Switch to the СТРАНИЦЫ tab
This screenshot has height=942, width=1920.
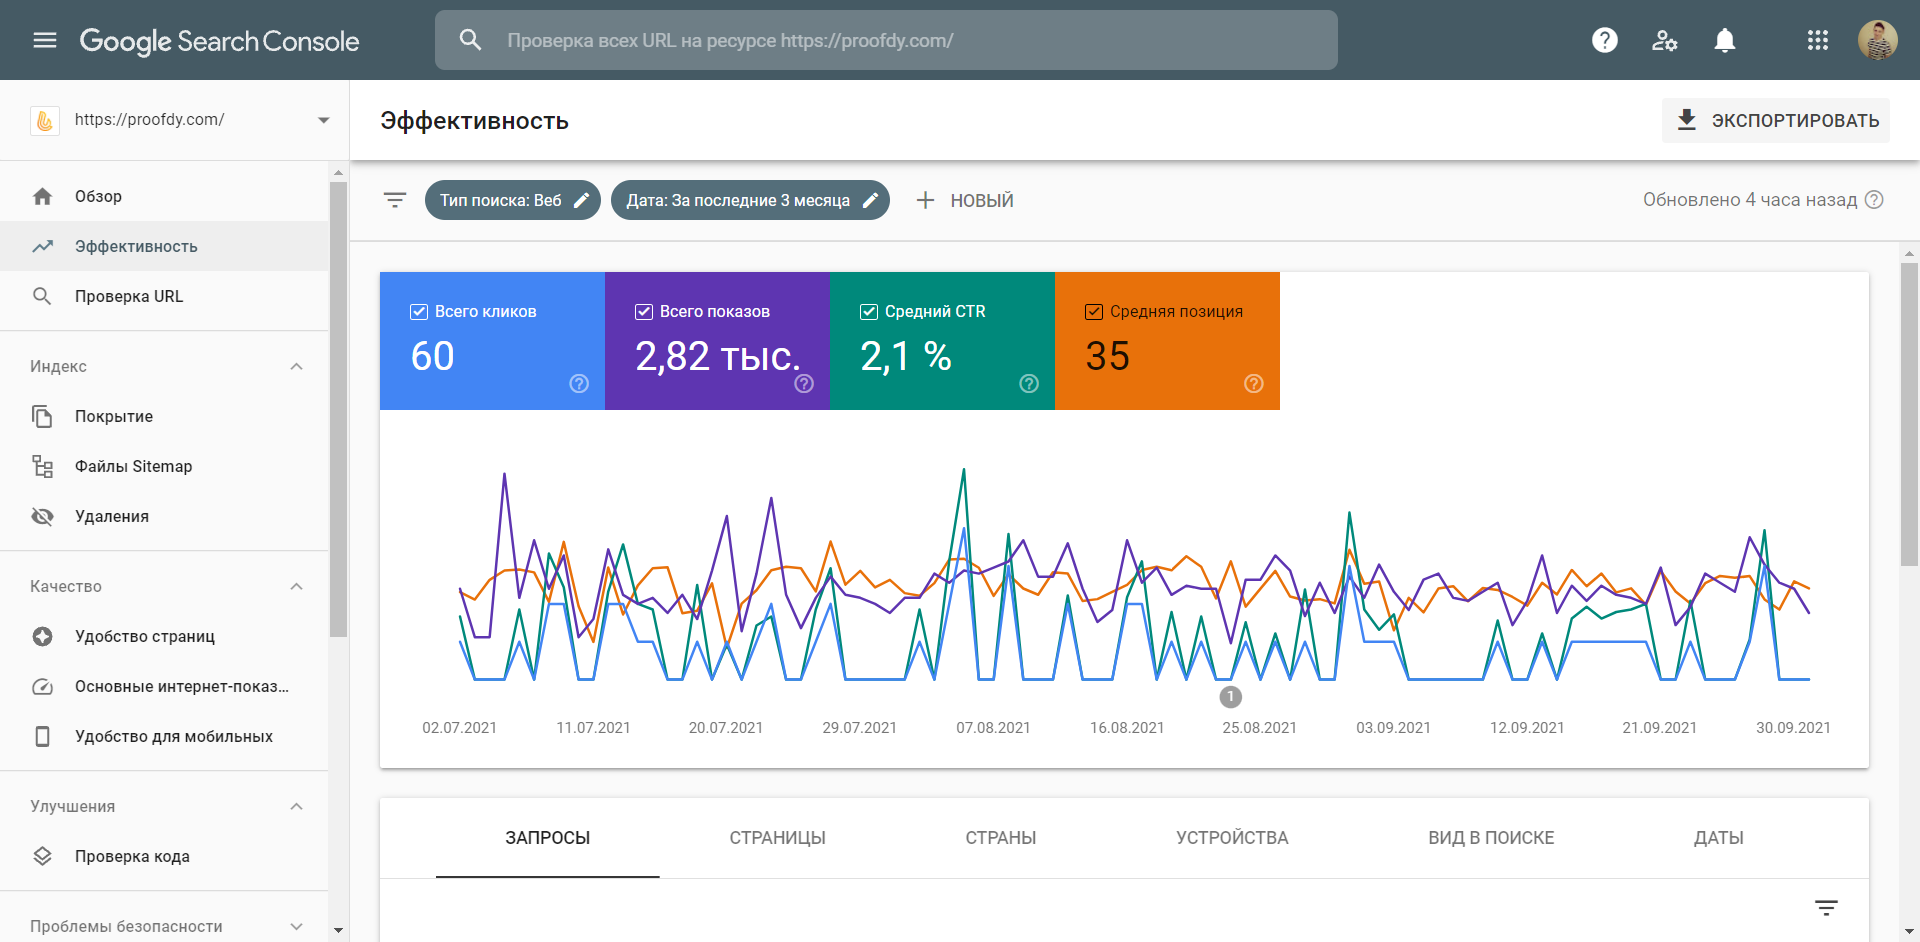pyautogui.click(x=777, y=838)
